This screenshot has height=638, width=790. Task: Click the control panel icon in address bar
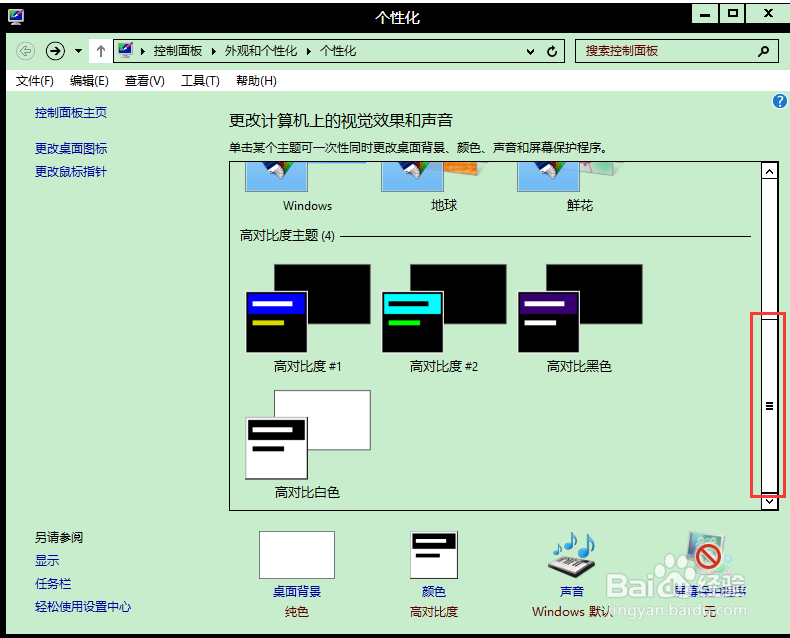tap(125, 50)
